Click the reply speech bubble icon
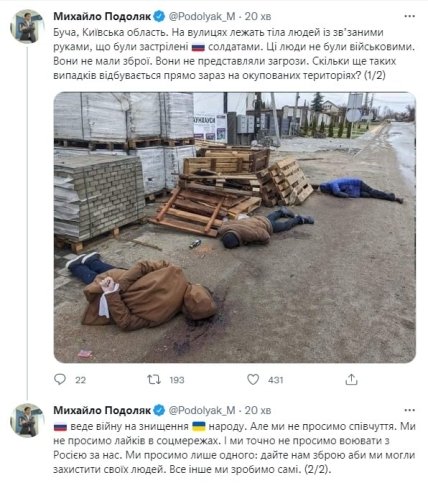428x483 pixels. 60,379
